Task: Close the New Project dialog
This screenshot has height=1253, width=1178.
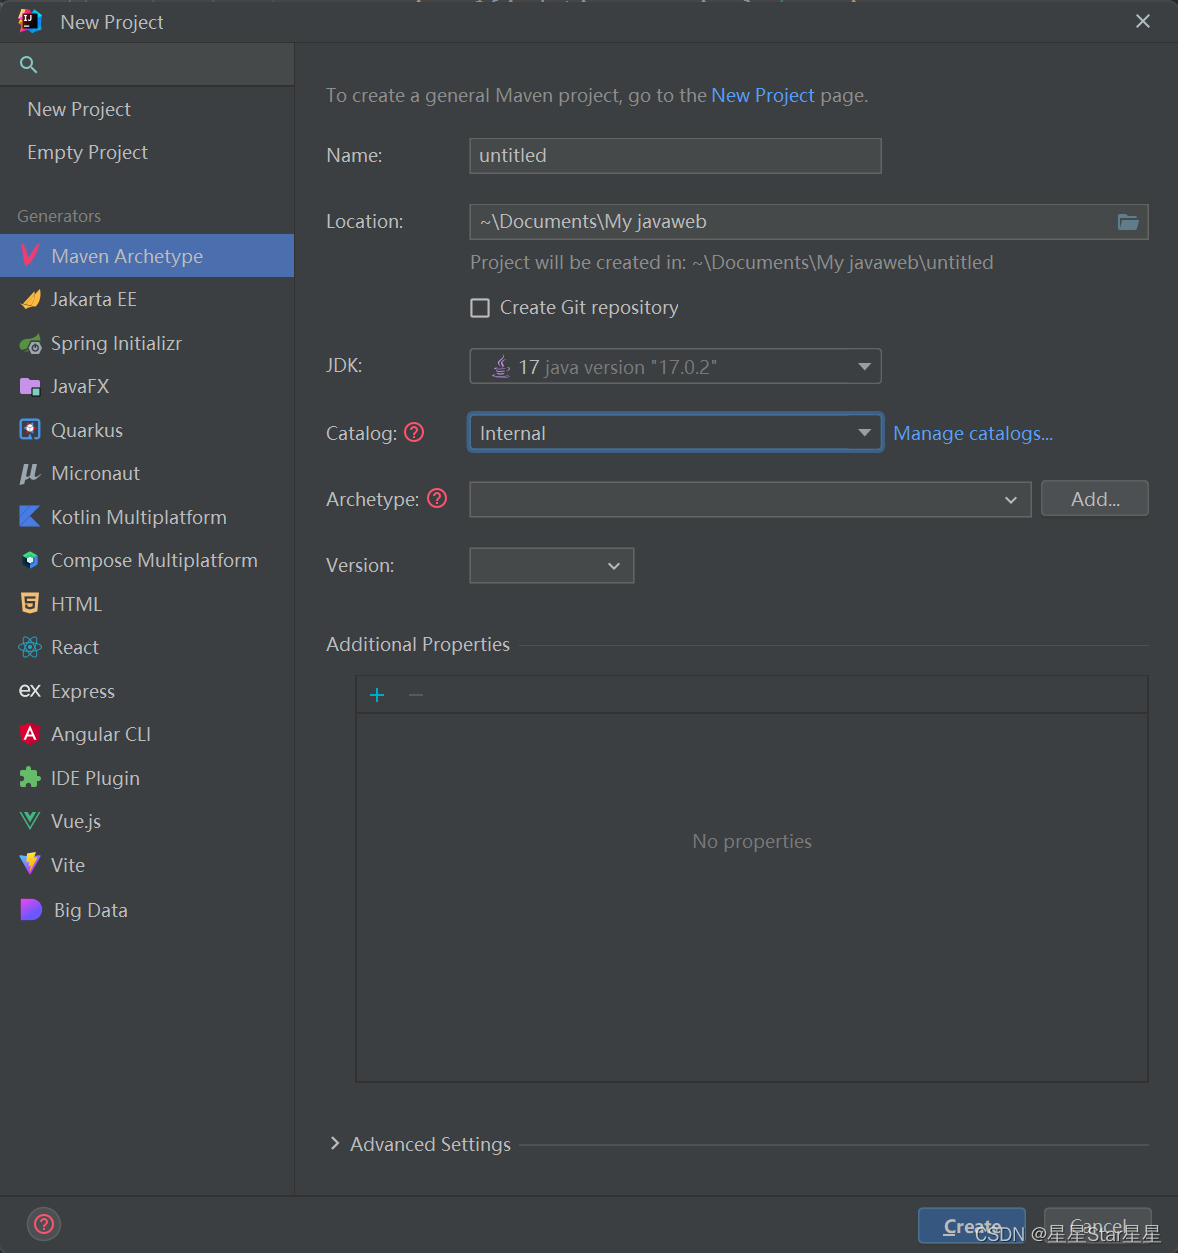Action: coord(1143,21)
